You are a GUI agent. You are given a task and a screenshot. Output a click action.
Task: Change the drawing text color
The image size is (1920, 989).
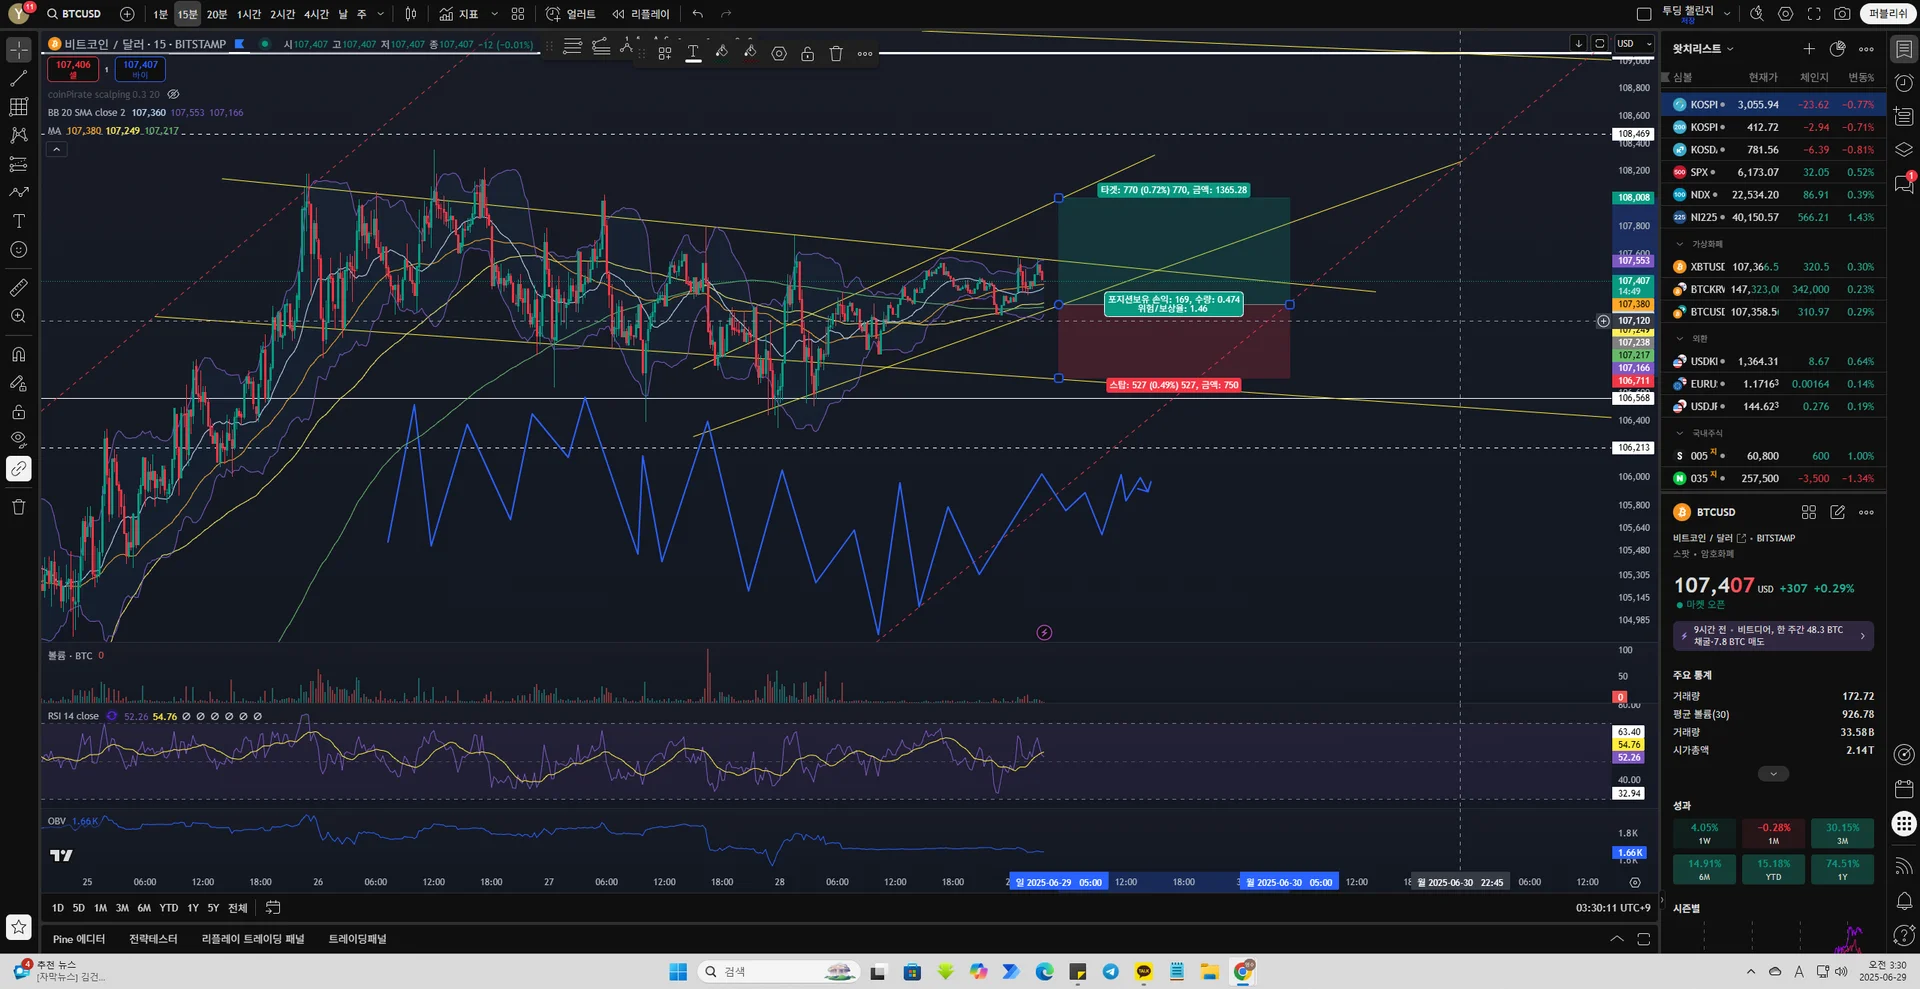[693, 54]
